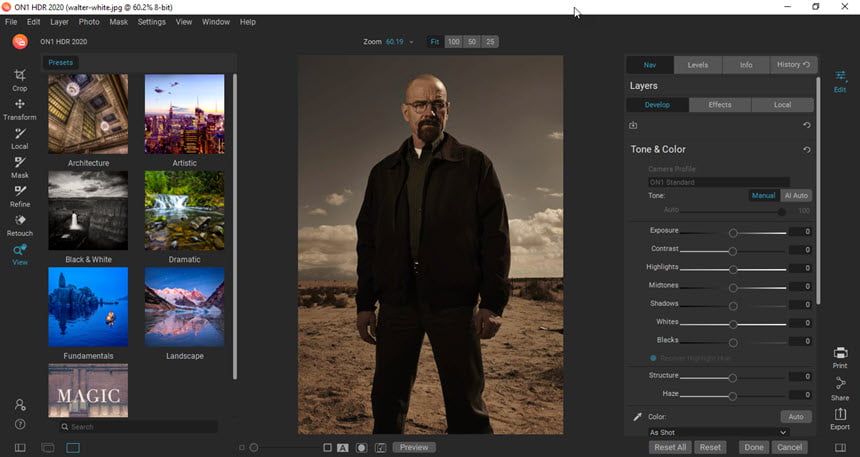Click the Exposure slider handle
The image size is (860, 457).
(733, 233)
